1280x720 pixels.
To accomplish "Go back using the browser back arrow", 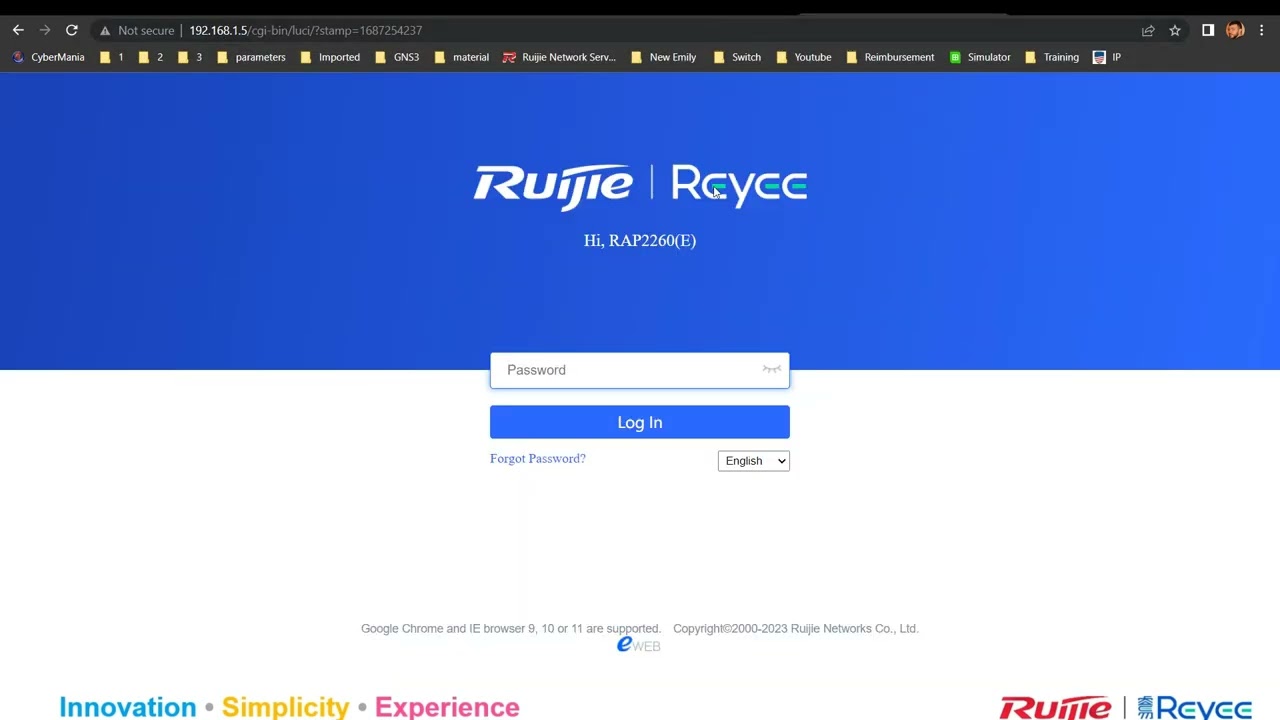I will click(x=18, y=30).
